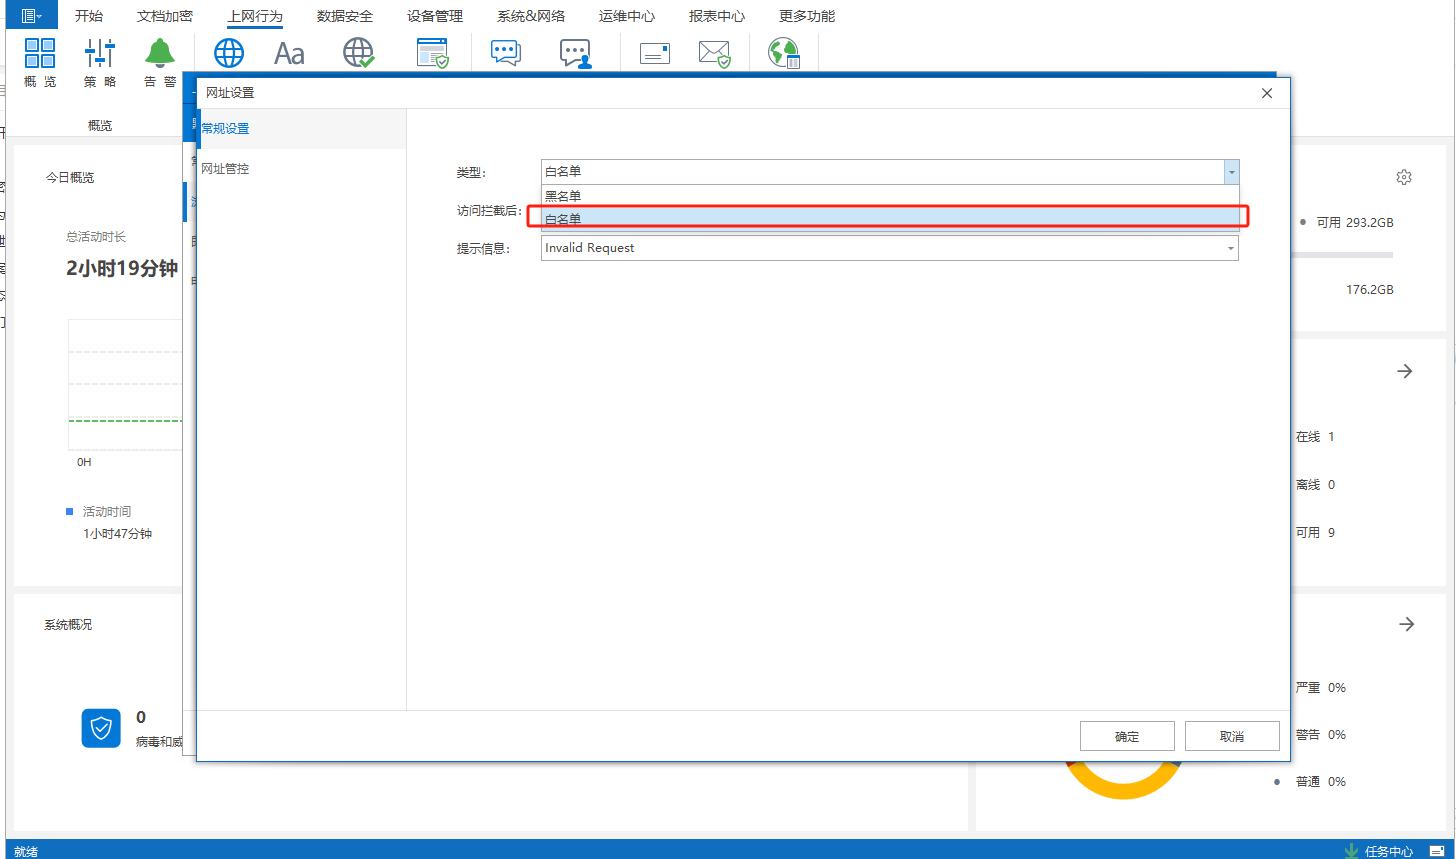This screenshot has width=1456, height=859.
Task: Open the 设备管理 ribbon tab
Action: (435, 16)
